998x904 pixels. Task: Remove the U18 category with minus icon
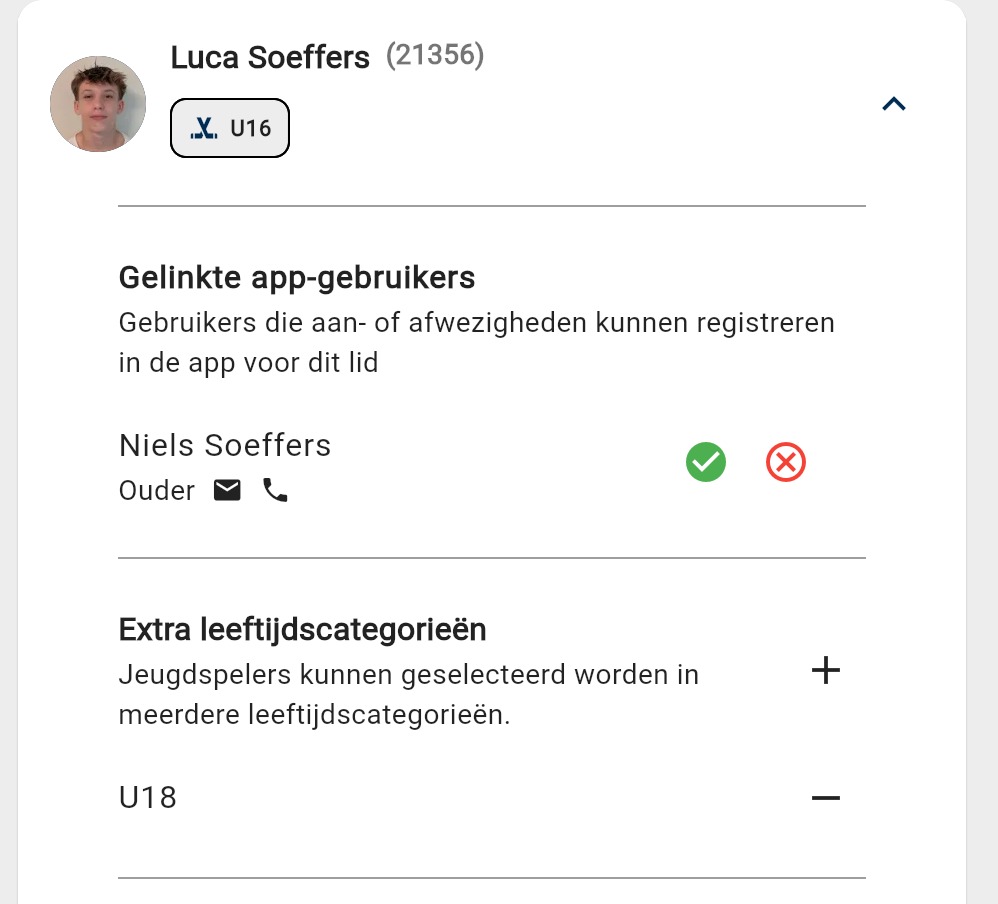[x=825, y=798]
